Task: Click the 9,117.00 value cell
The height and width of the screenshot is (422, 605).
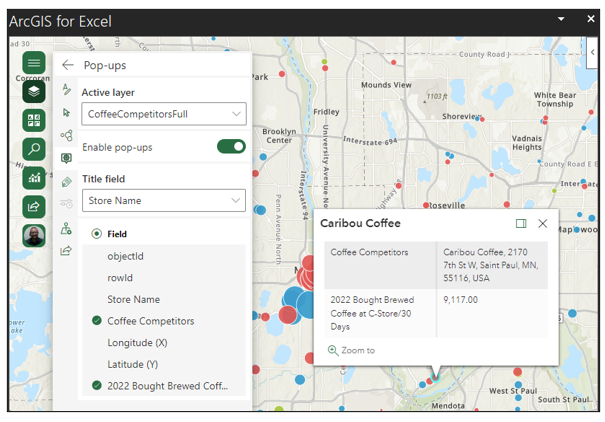Action: [x=460, y=300]
